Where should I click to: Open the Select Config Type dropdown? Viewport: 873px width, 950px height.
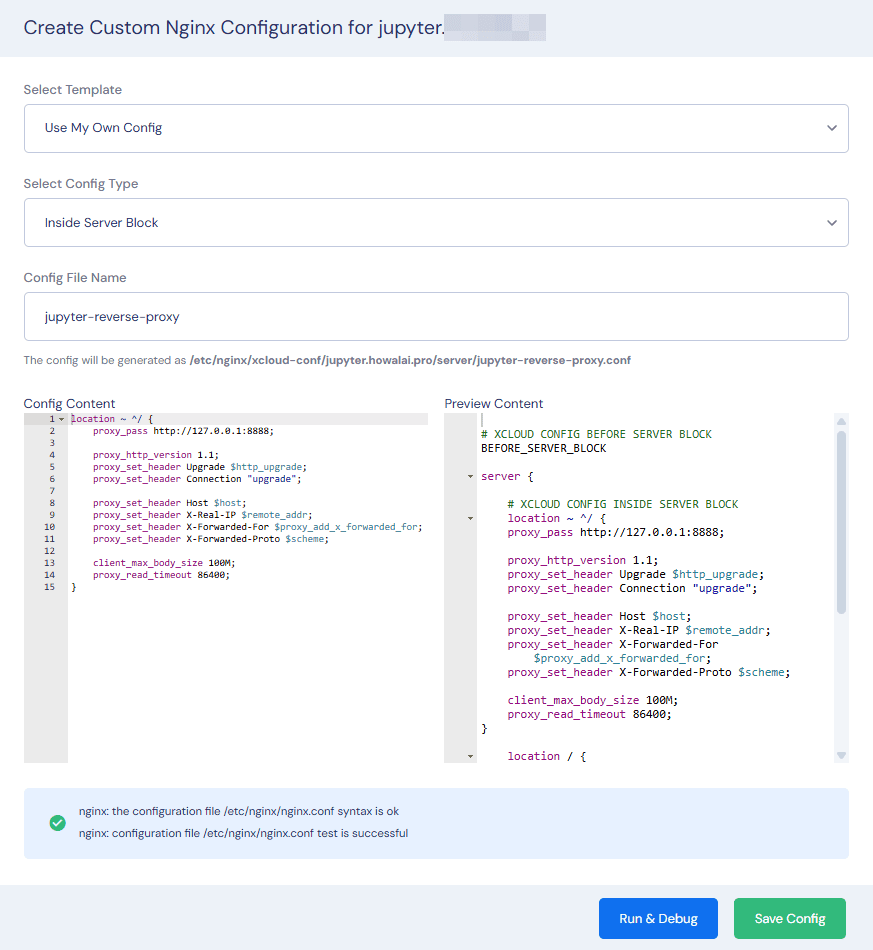coord(436,222)
